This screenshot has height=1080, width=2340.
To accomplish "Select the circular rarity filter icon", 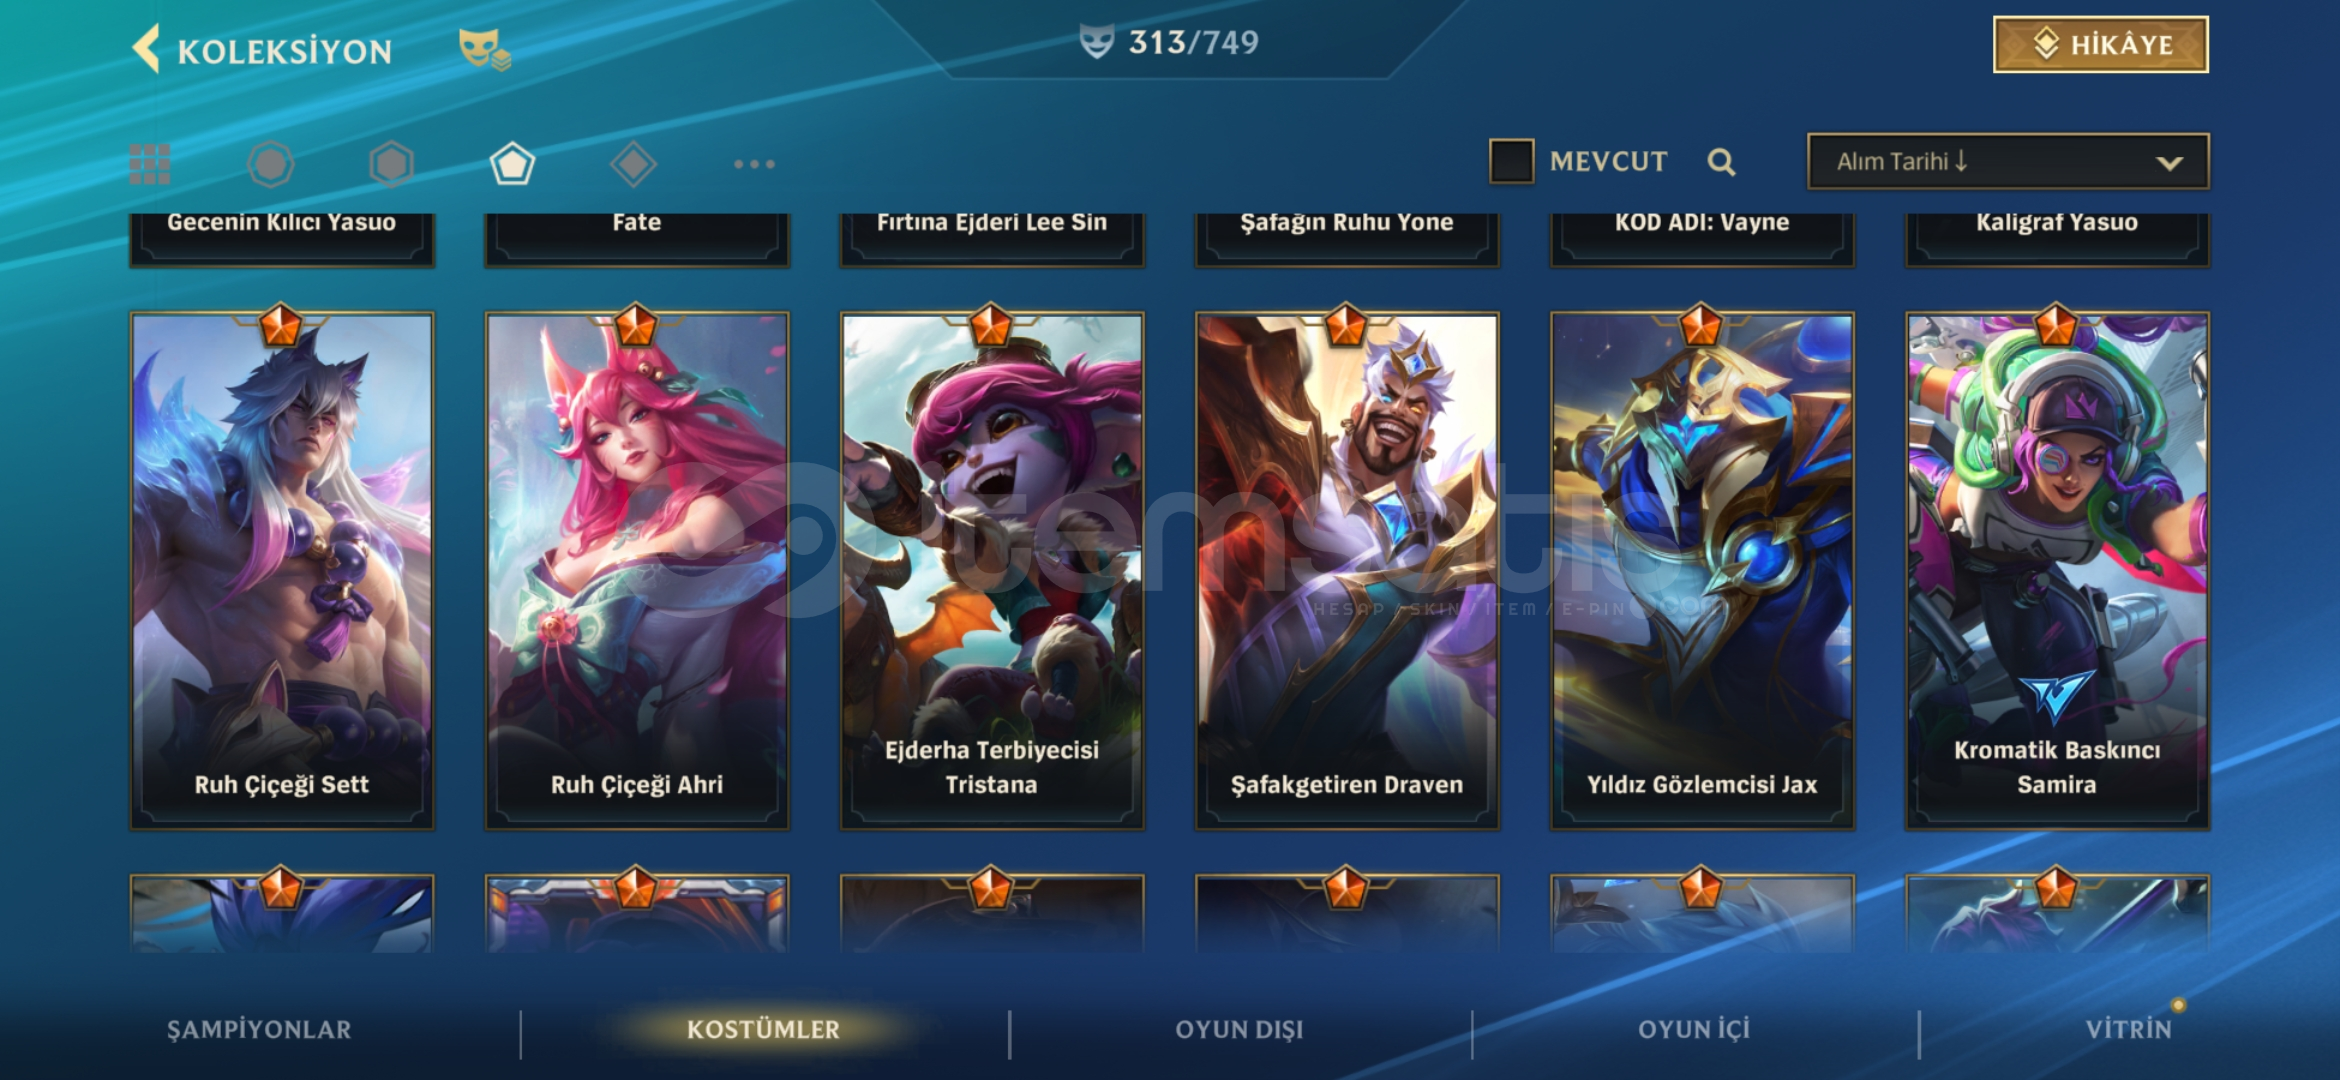I will click(271, 164).
